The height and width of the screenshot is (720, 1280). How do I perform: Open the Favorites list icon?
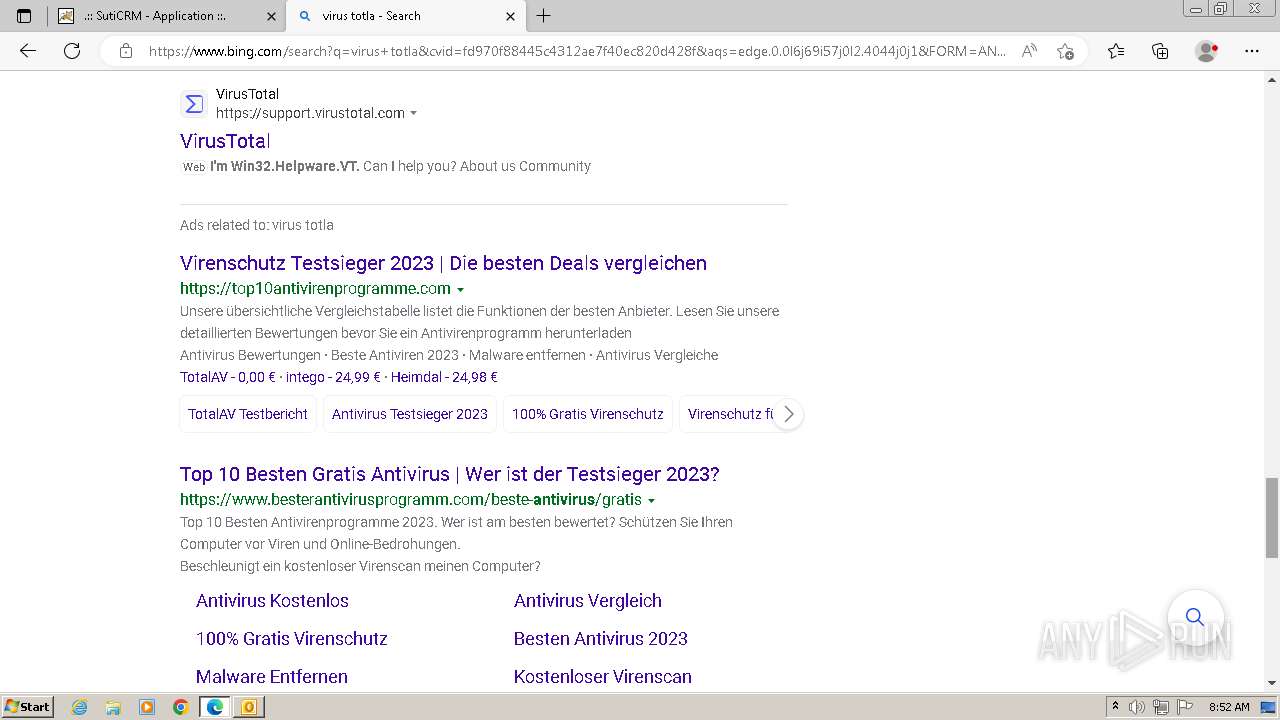point(1116,51)
